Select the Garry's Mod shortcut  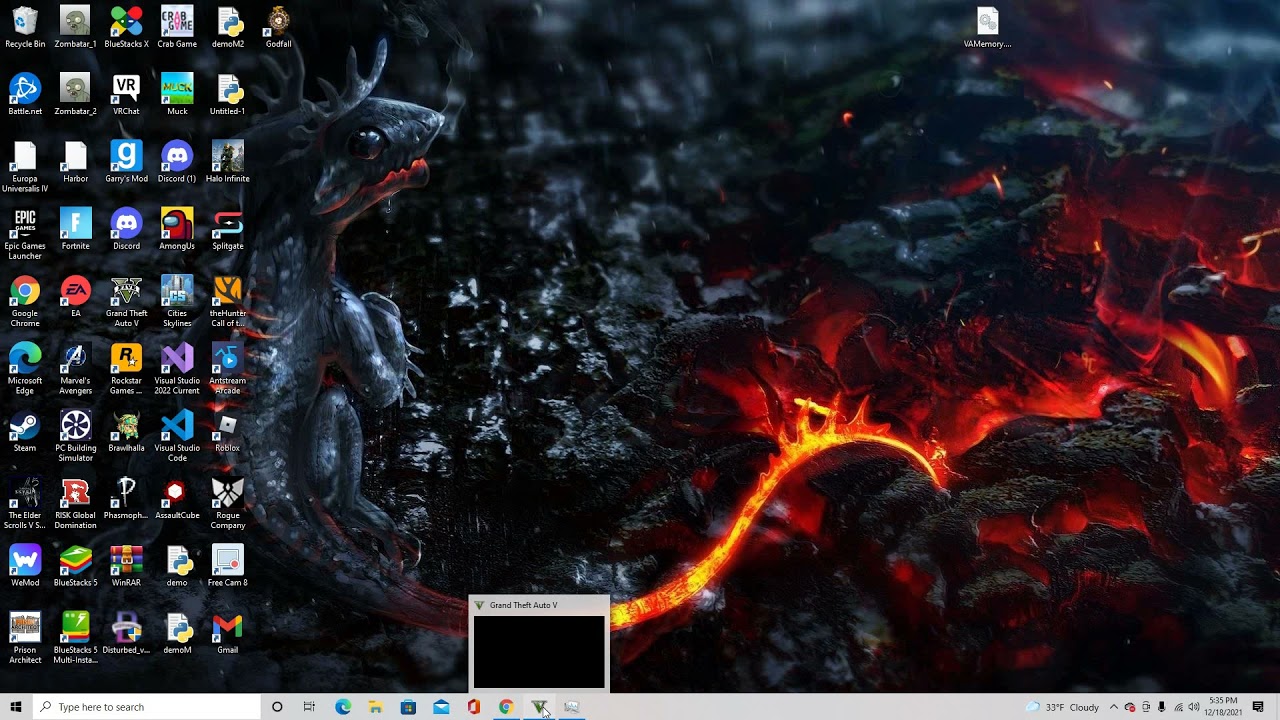[126, 162]
